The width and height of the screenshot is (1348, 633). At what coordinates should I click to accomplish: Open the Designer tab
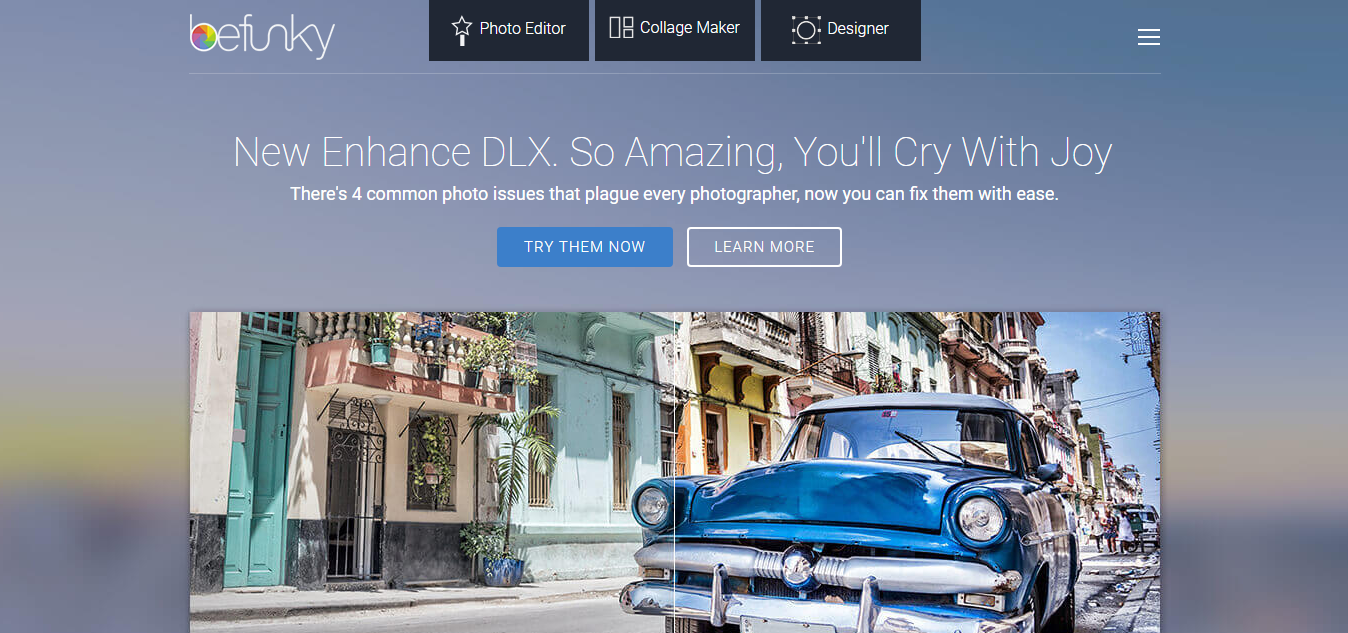841,30
